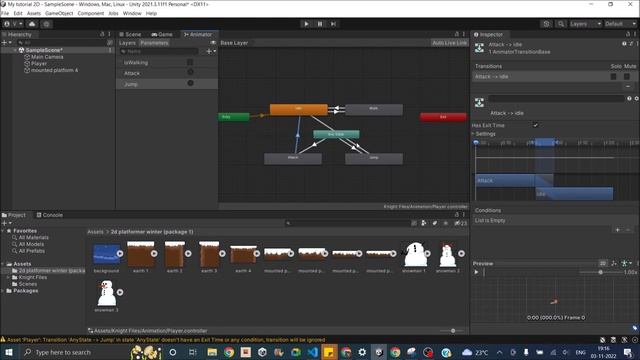Adjust preview speed slider
Image resolution: width=640 pixels, height=360 pixels.
point(600,272)
